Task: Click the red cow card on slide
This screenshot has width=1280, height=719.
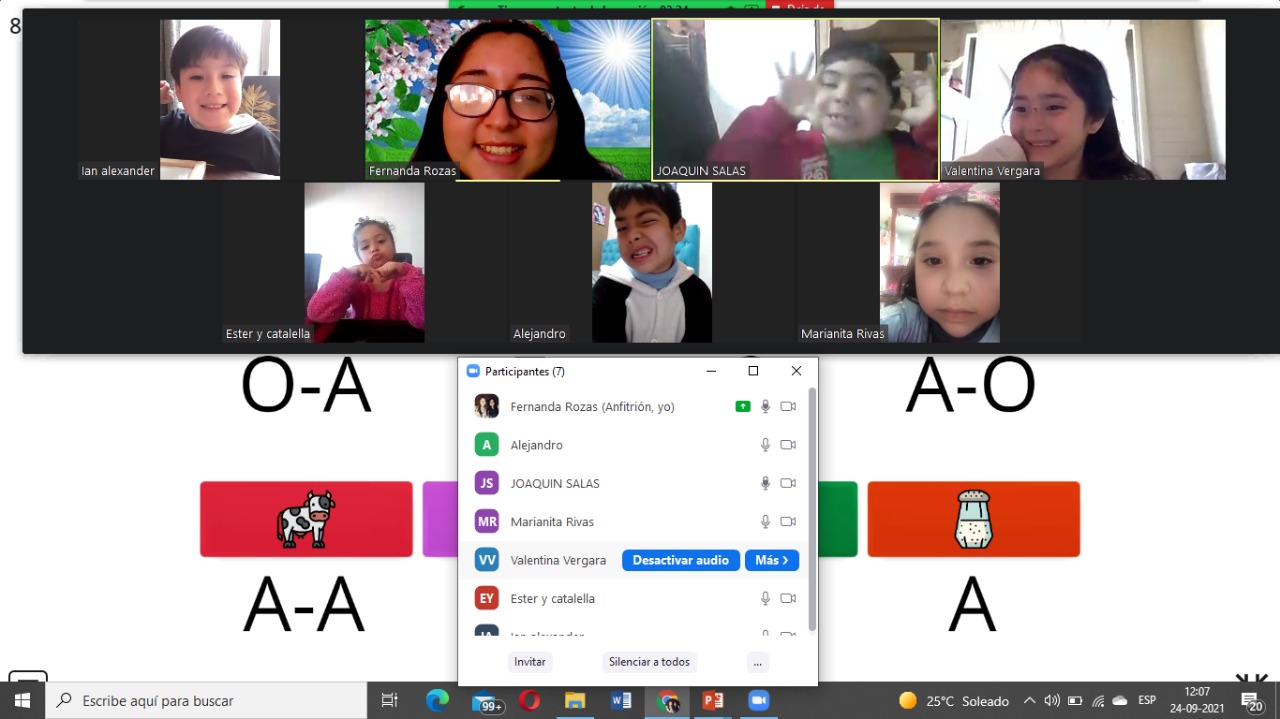Action: pos(306,519)
